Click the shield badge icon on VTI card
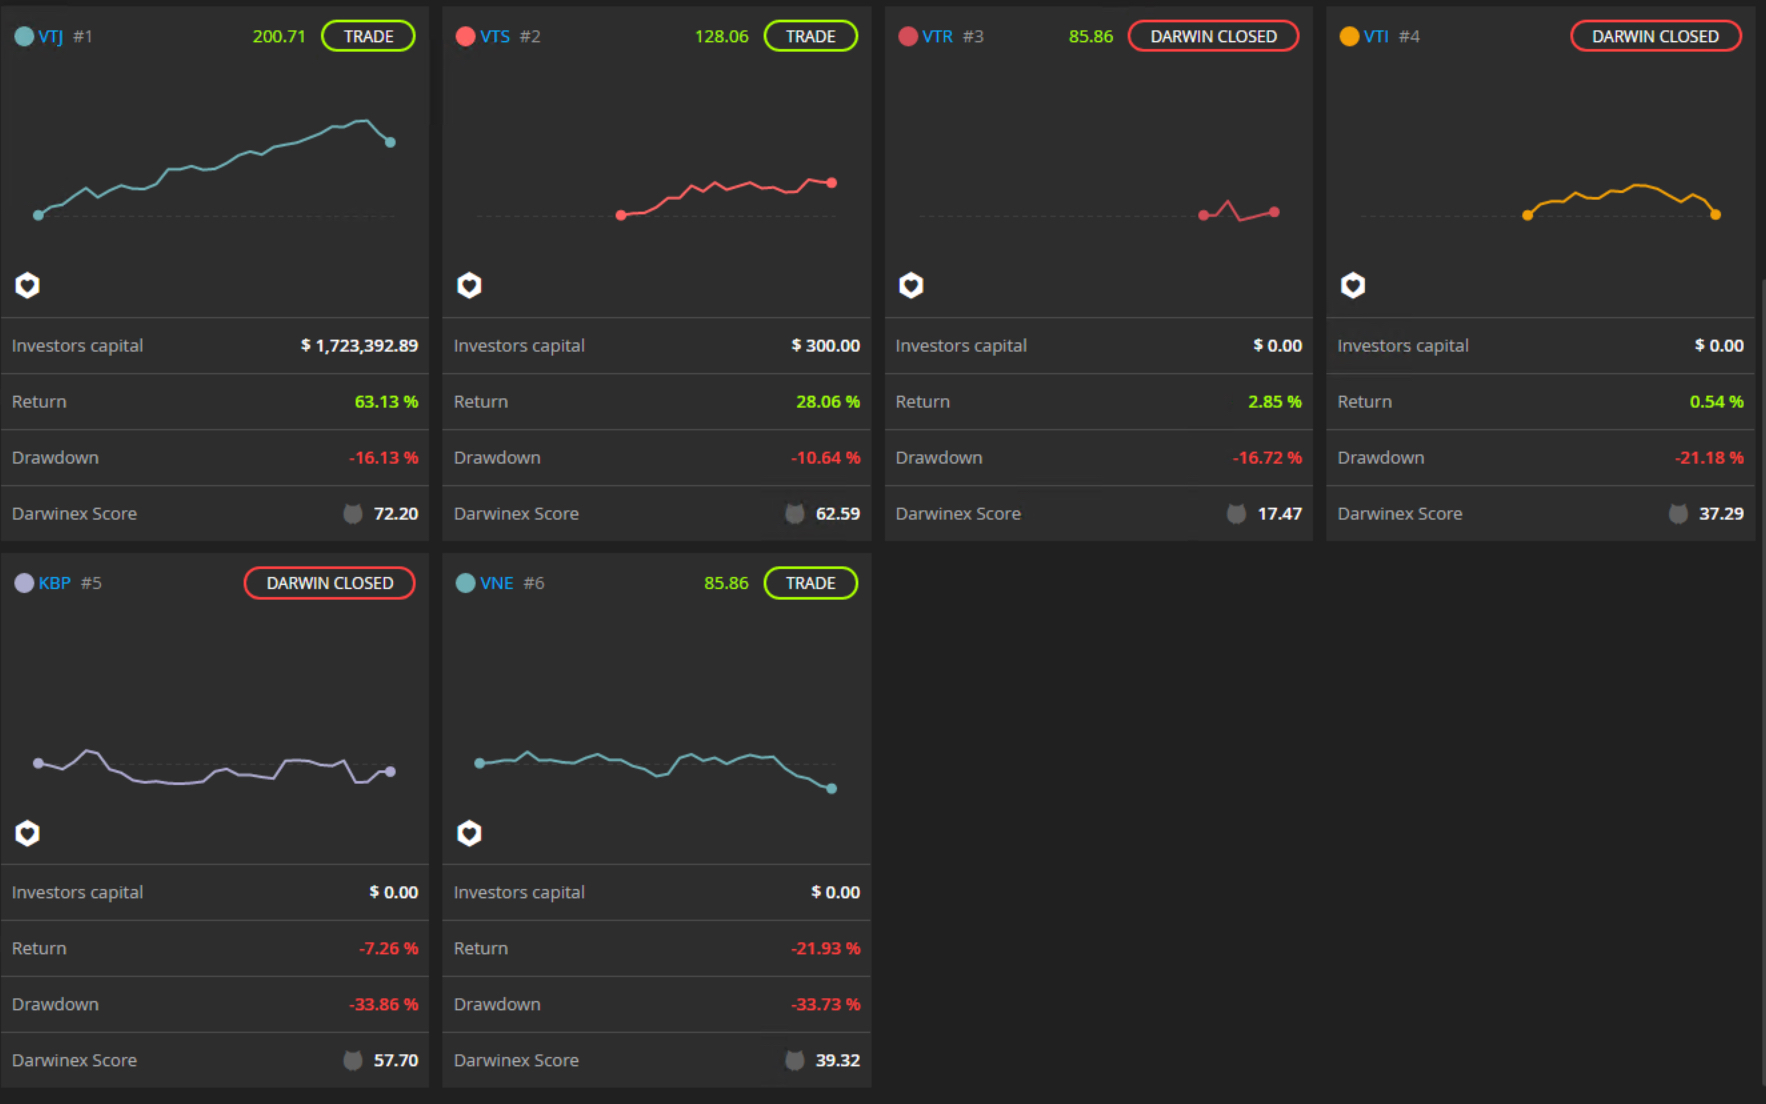This screenshot has width=1766, height=1104. [x=1353, y=286]
